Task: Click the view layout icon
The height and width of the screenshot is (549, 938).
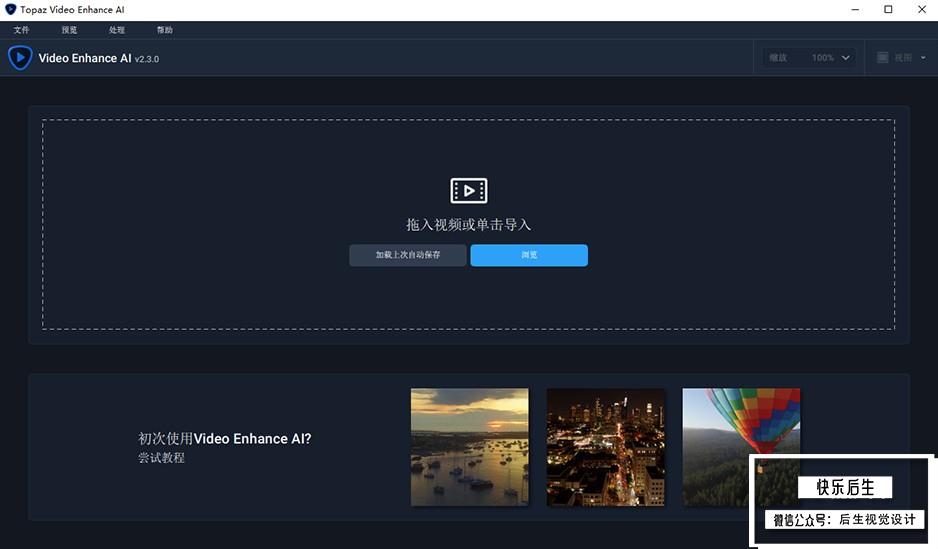Action: (882, 57)
